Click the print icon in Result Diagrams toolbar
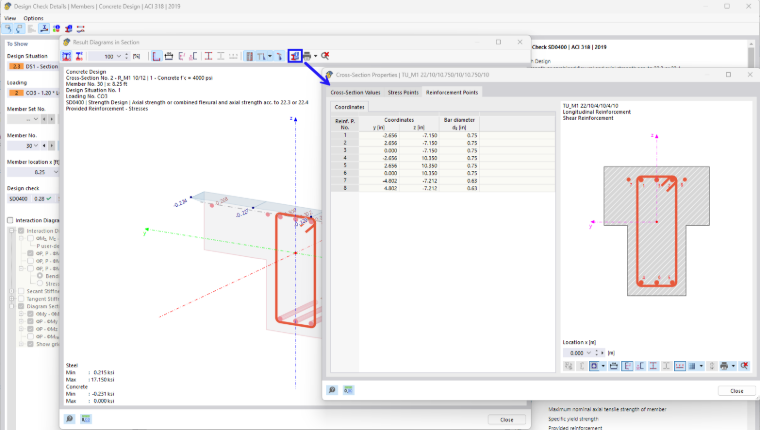Screen dimensions: 760x430 (x=307, y=56)
